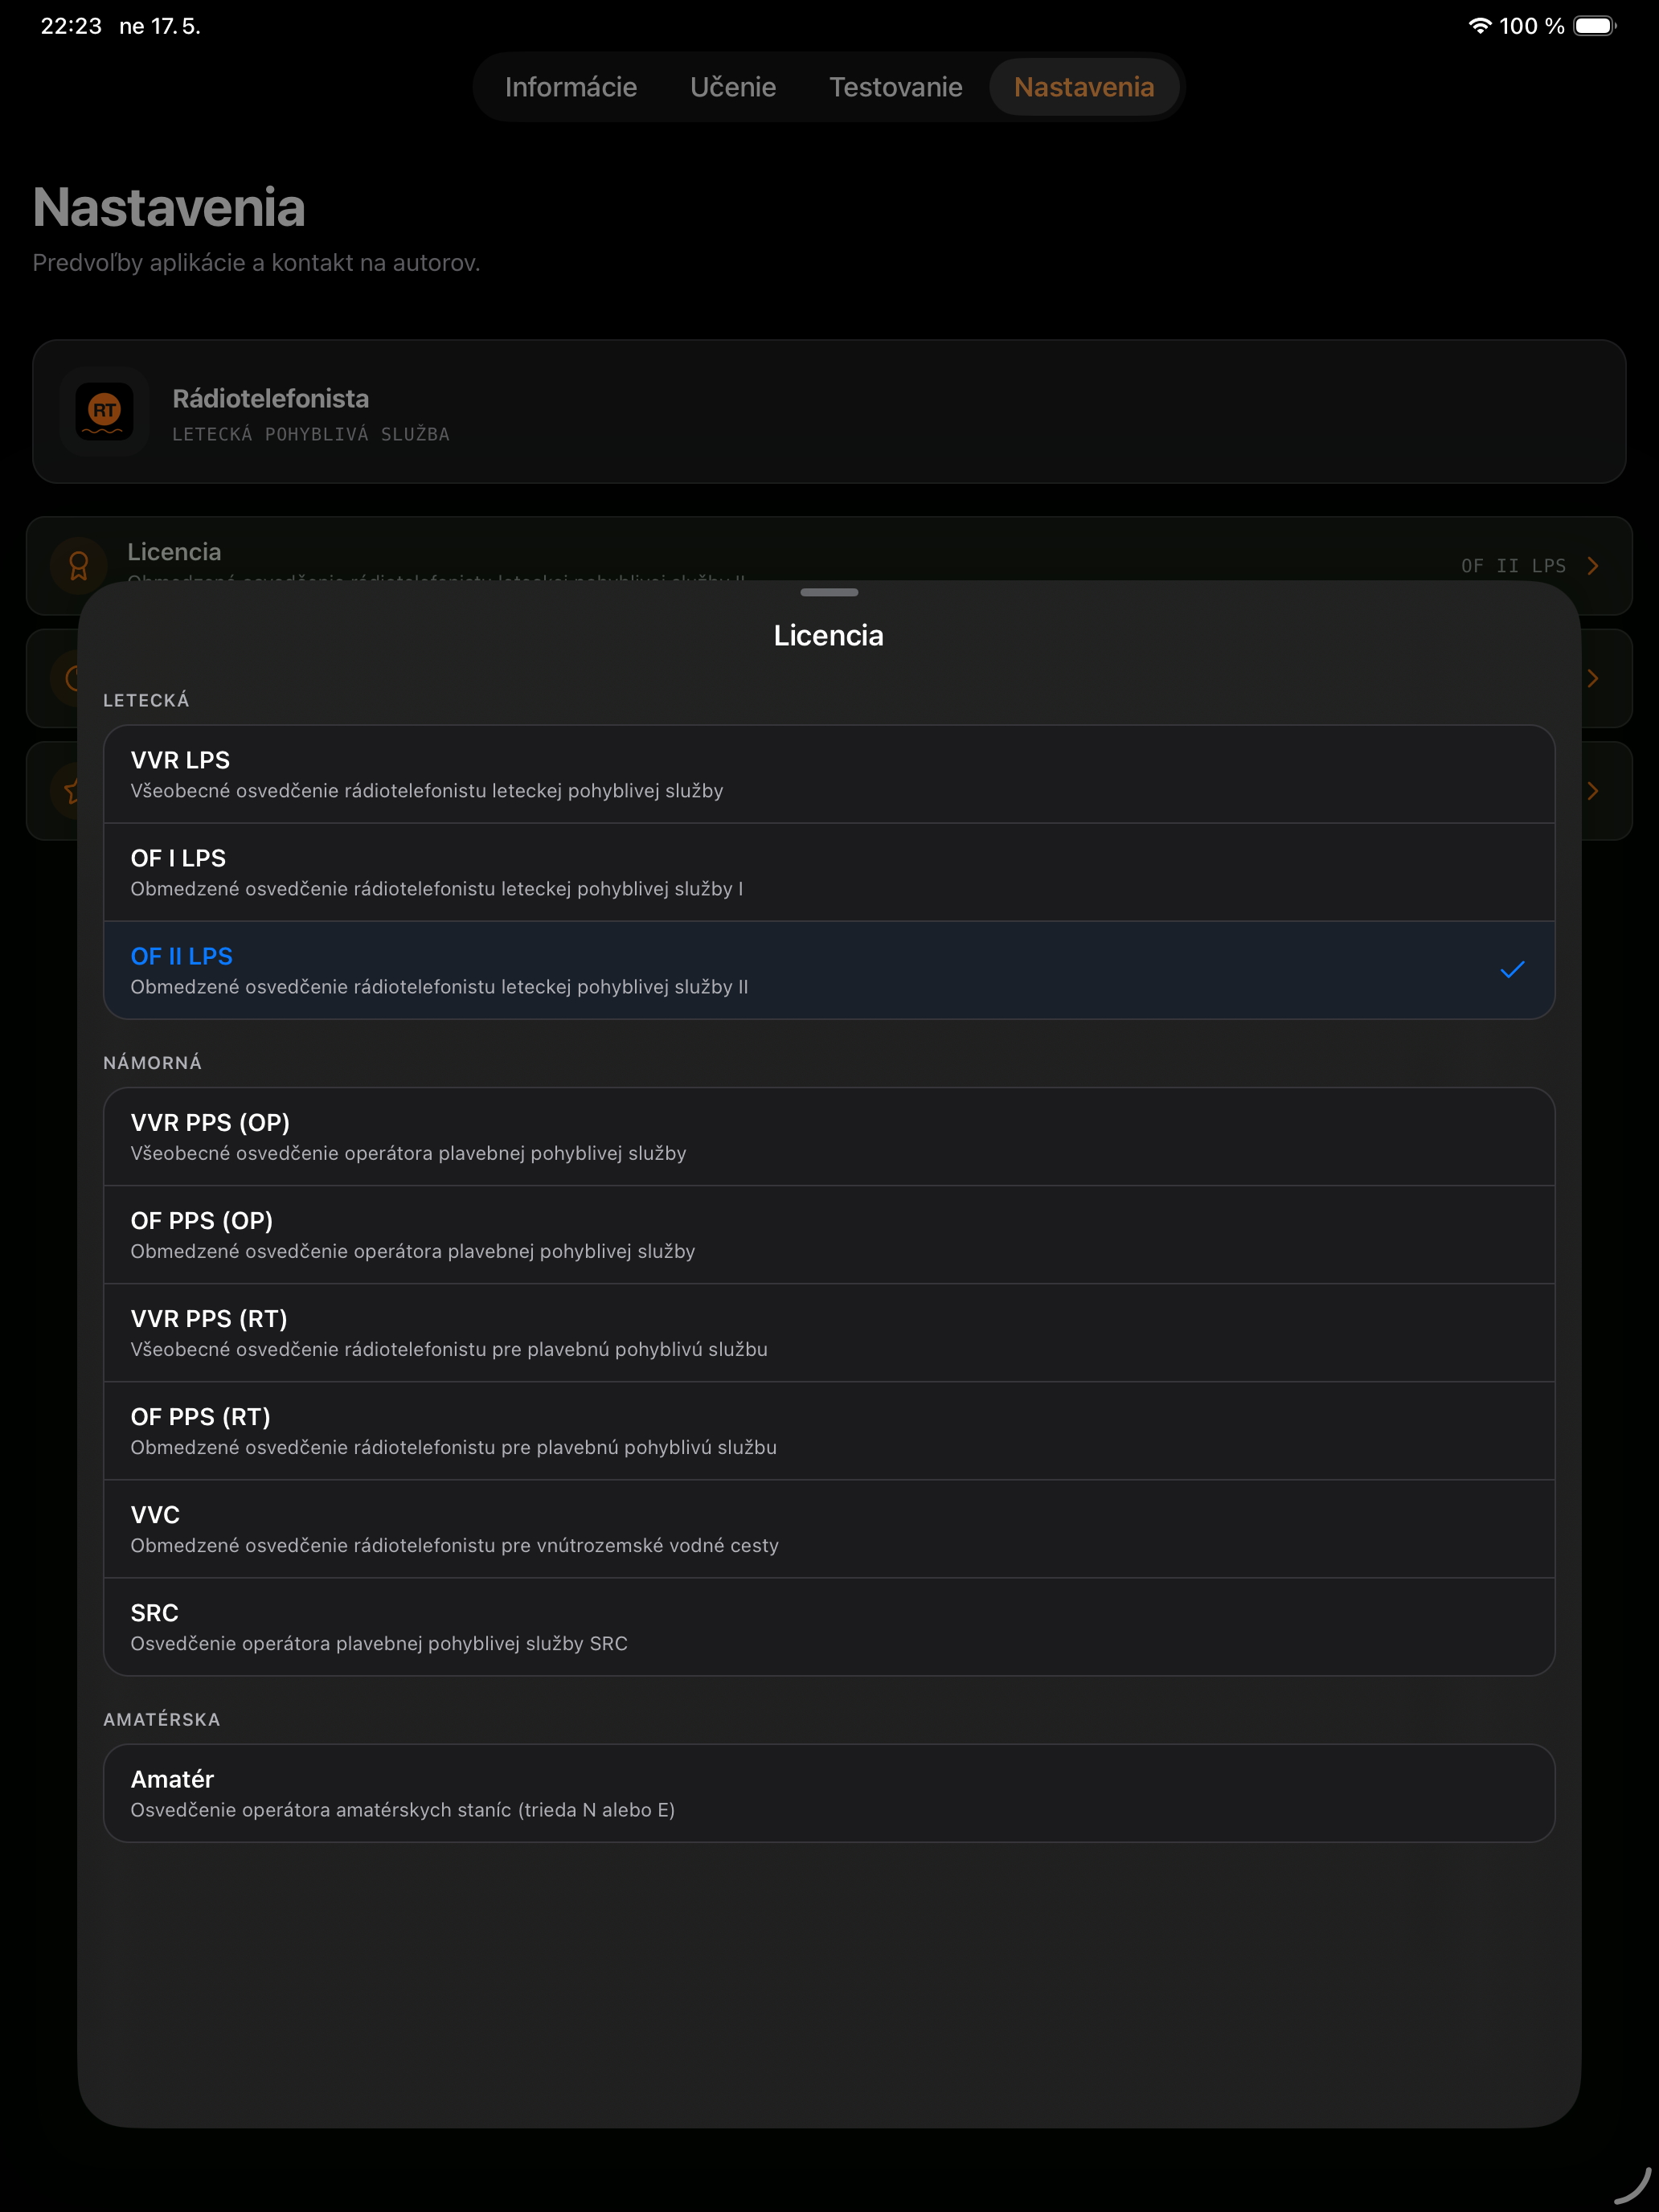Tap the Wi-Fi status icon

coord(1479,26)
